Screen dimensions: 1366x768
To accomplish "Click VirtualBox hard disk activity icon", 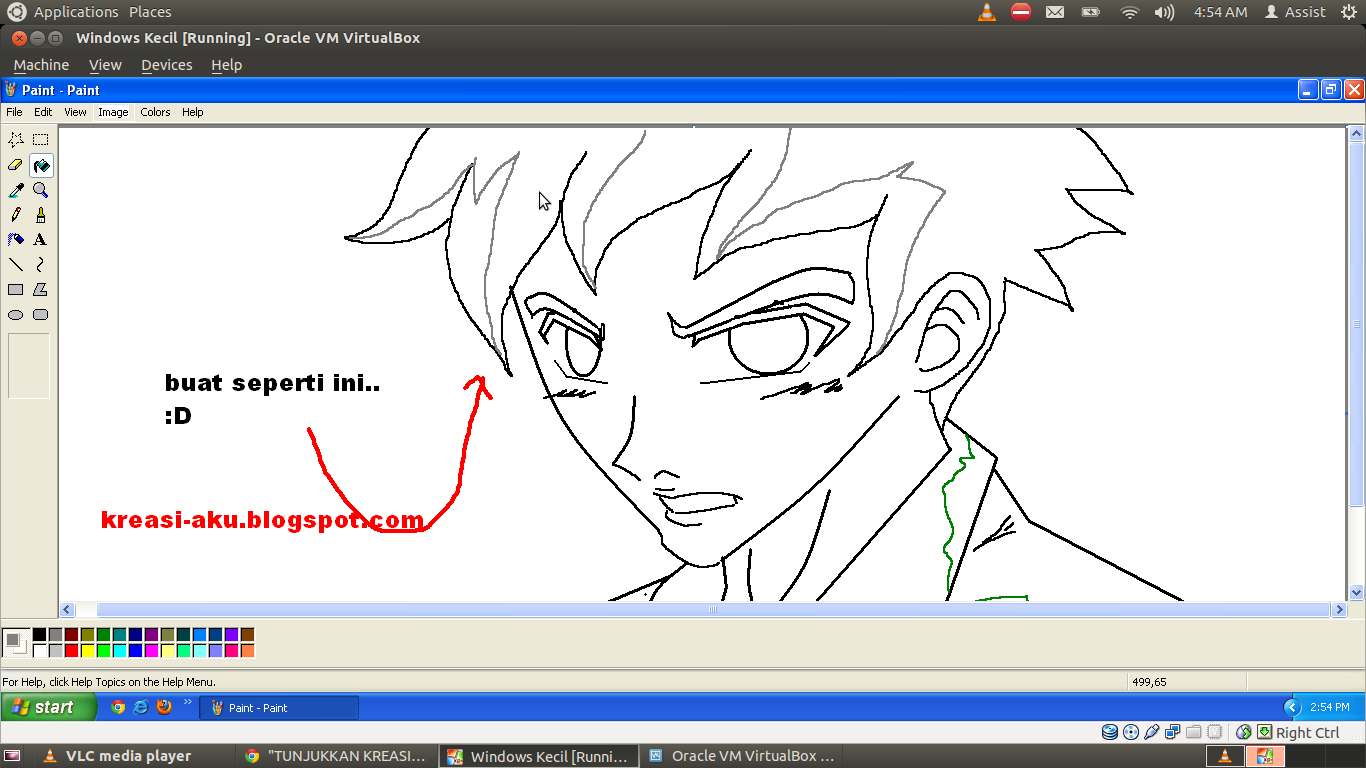I will point(1110,732).
